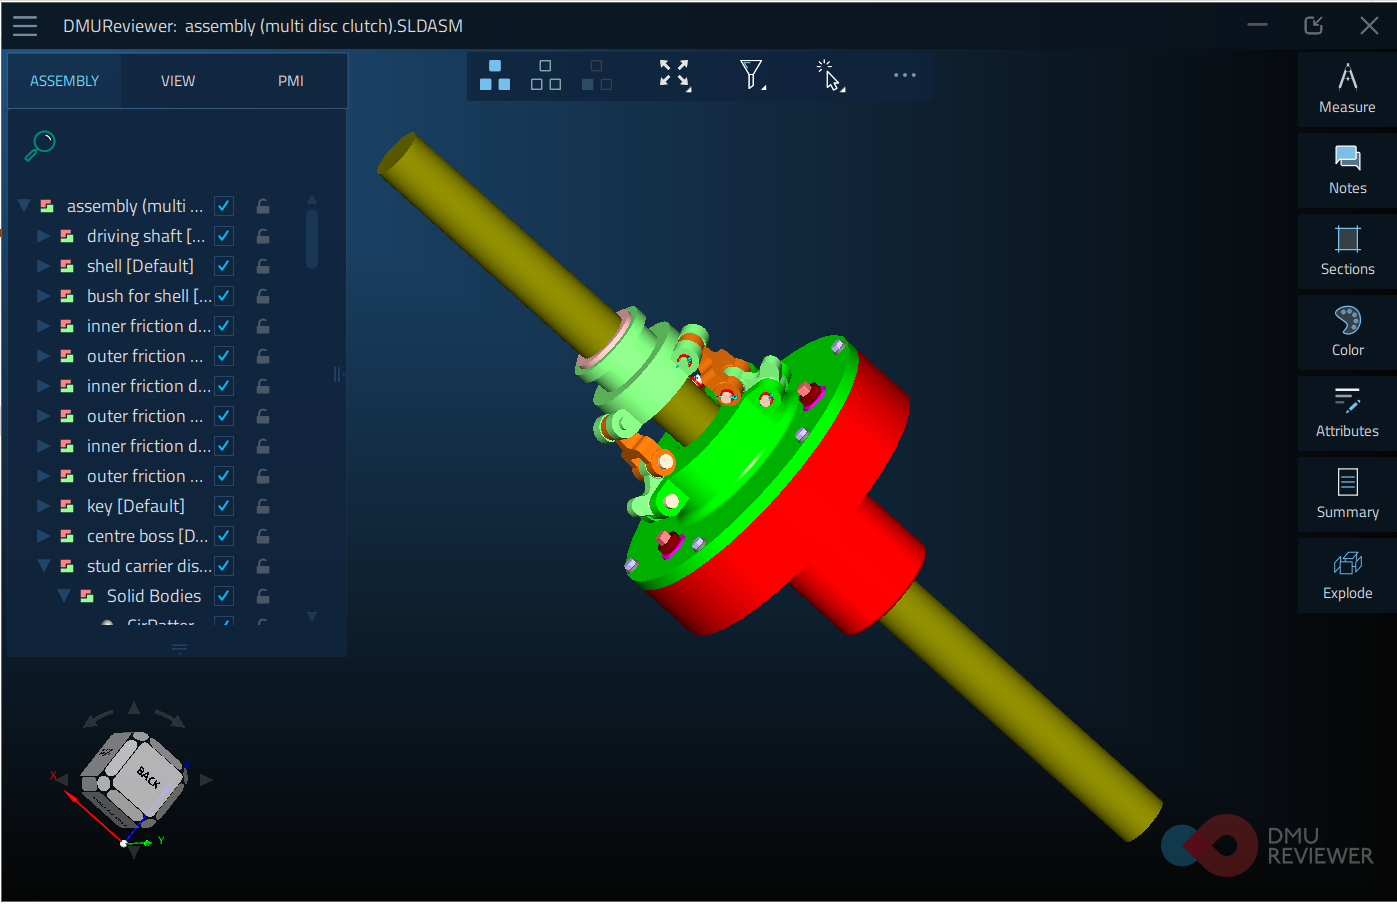This screenshot has height=904, width=1397.
Task: Expand the bush for shell node
Action: [x=43, y=296]
